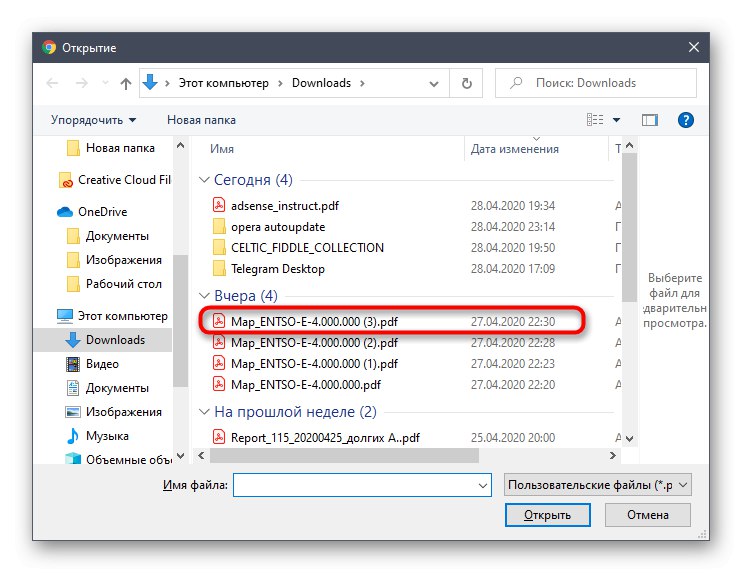Open the Пользовательские файлы type filter
The width and height of the screenshot is (742, 573).
point(598,485)
